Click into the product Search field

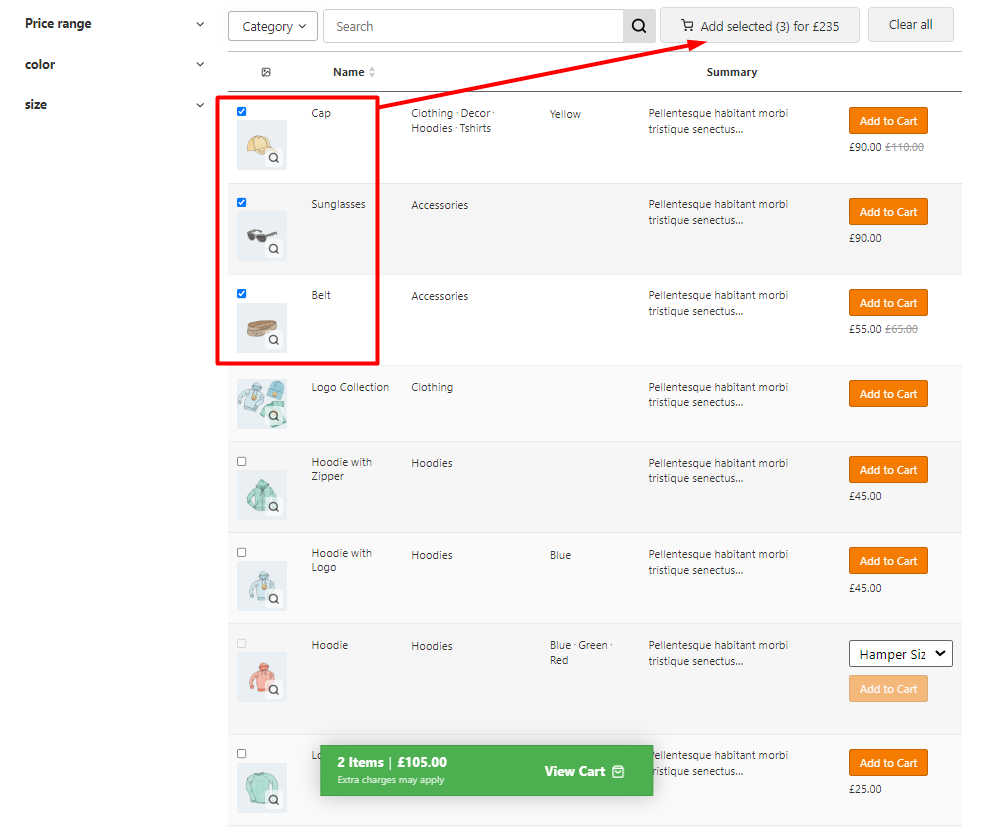[473, 26]
